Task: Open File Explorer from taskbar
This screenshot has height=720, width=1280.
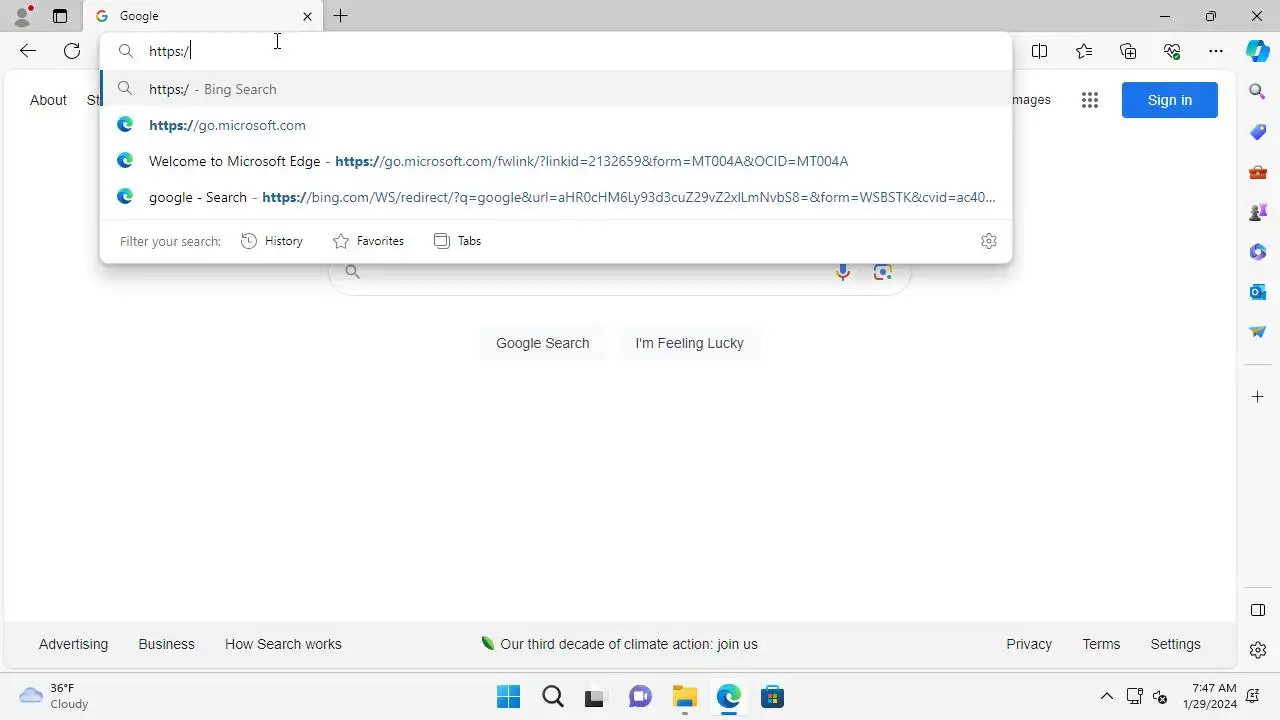Action: point(684,697)
